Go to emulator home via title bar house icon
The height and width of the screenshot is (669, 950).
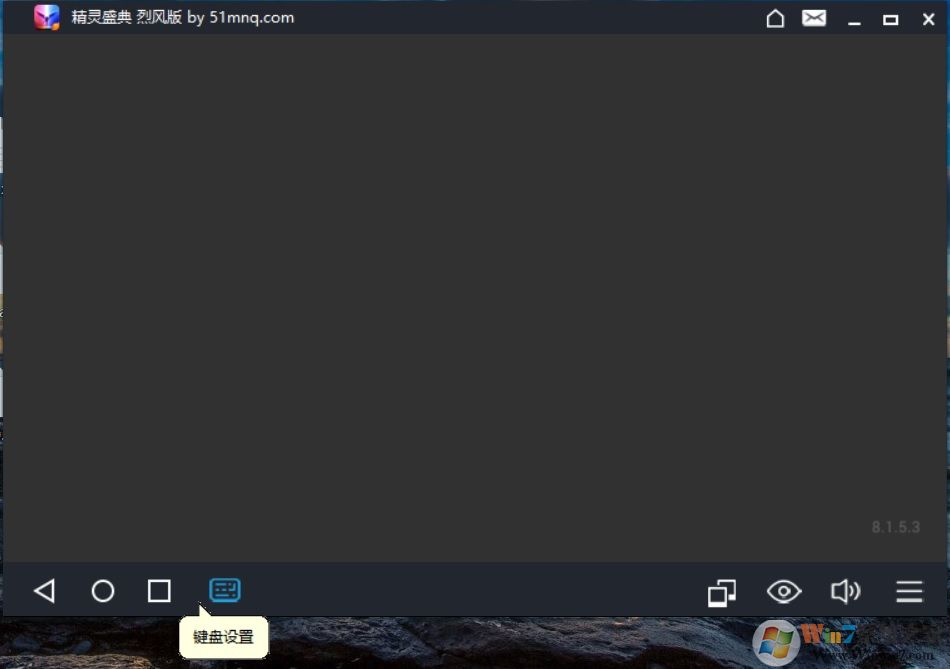(x=775, y=18)
